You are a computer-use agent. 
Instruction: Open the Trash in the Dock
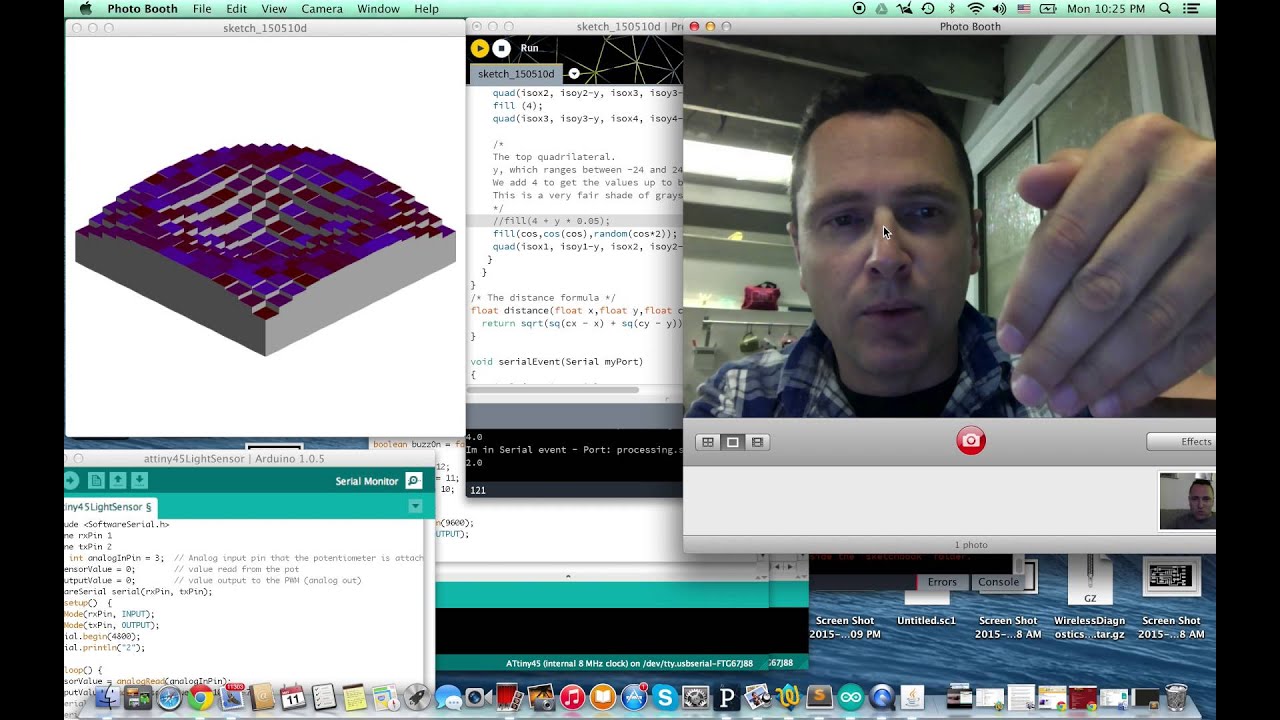pyautogui.click(x=1176, y=697)
